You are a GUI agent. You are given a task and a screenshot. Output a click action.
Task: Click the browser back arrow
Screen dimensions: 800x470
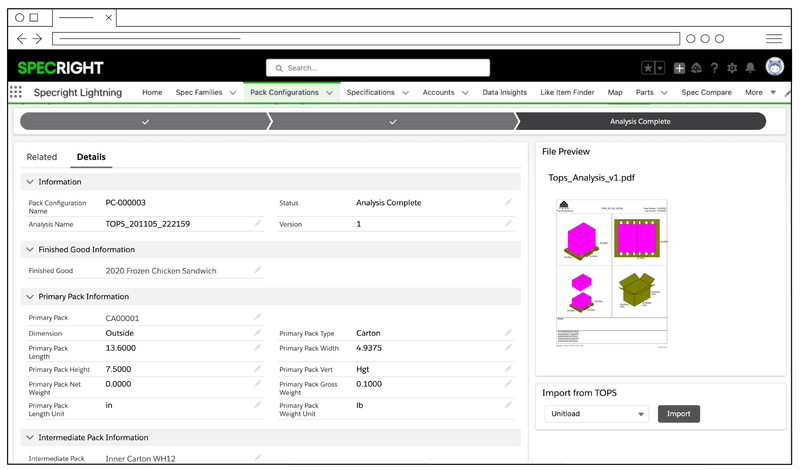[21, 39]
